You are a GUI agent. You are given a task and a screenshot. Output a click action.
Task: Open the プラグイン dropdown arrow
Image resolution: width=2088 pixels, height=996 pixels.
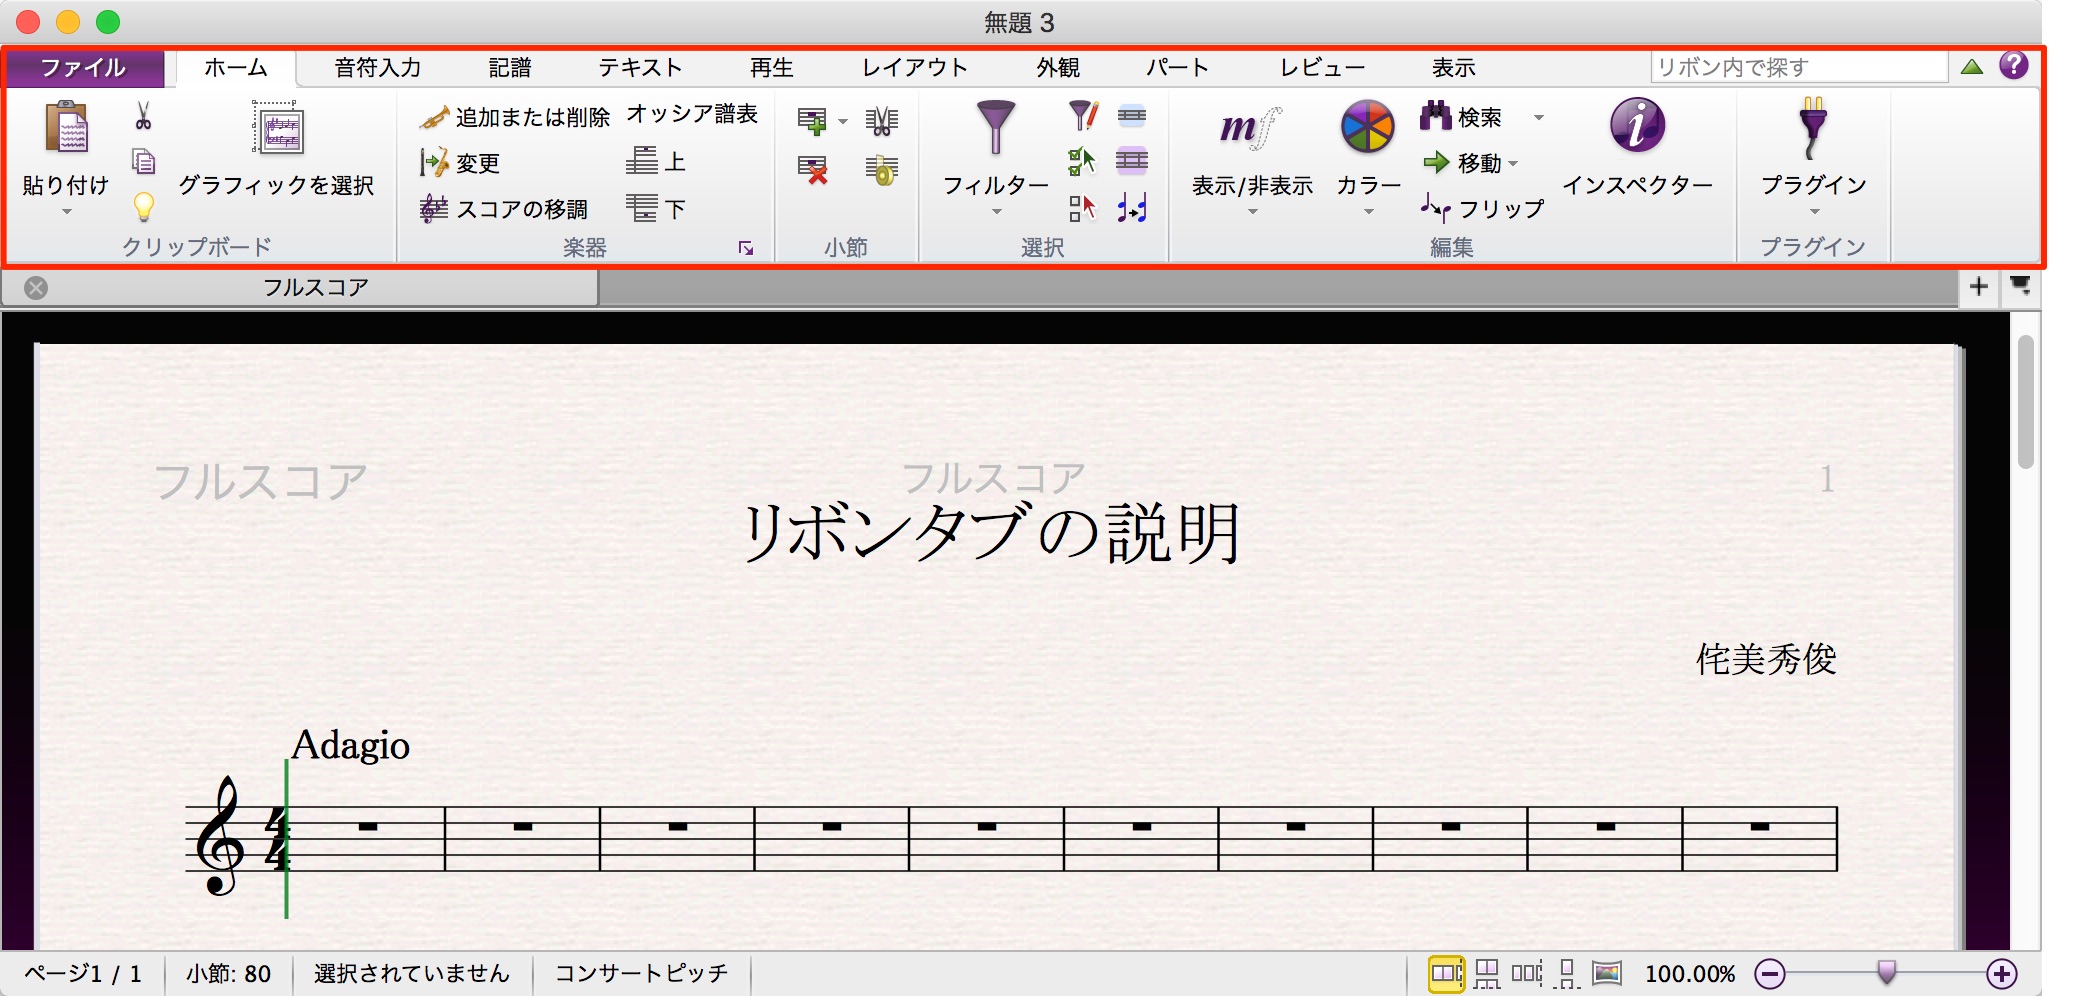click(x=1814, y=211)
